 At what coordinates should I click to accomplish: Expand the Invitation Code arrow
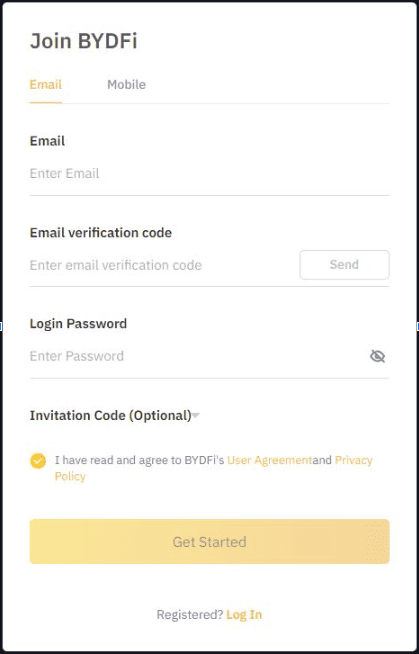[196, 415]
